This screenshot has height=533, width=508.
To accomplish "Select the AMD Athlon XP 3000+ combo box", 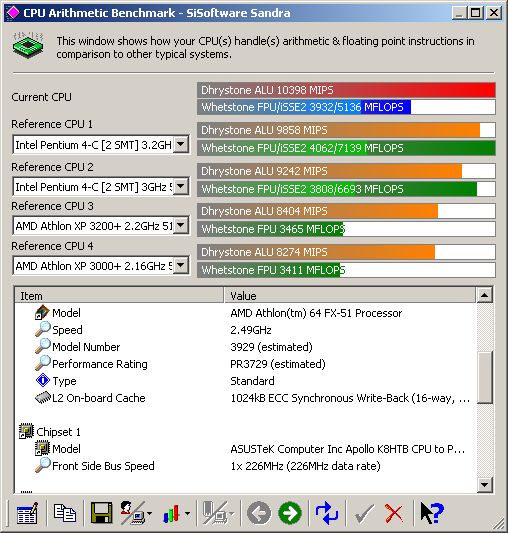I will coord(101,265).
